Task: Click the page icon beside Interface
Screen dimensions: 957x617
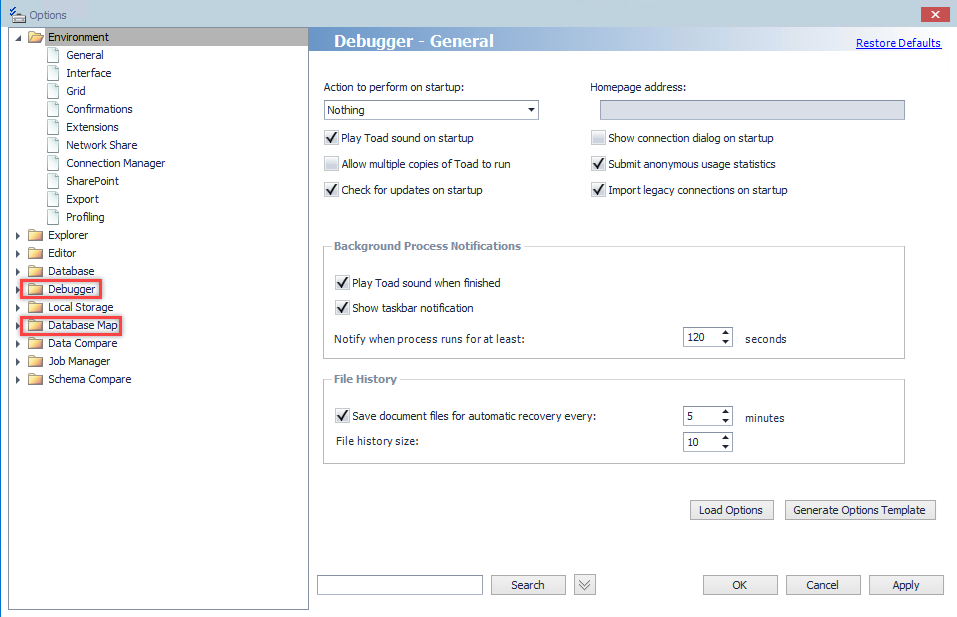Action: 54,73
